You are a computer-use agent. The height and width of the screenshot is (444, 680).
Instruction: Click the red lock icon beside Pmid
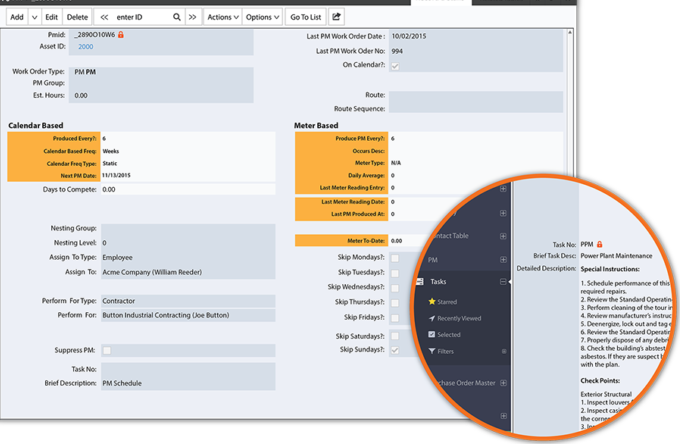121,35
